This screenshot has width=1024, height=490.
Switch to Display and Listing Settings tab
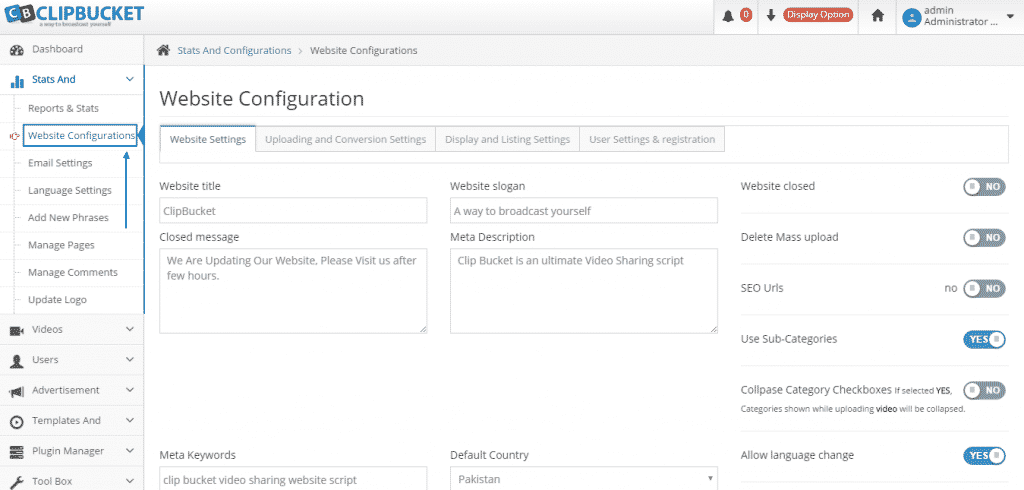[x=507, y=139]
